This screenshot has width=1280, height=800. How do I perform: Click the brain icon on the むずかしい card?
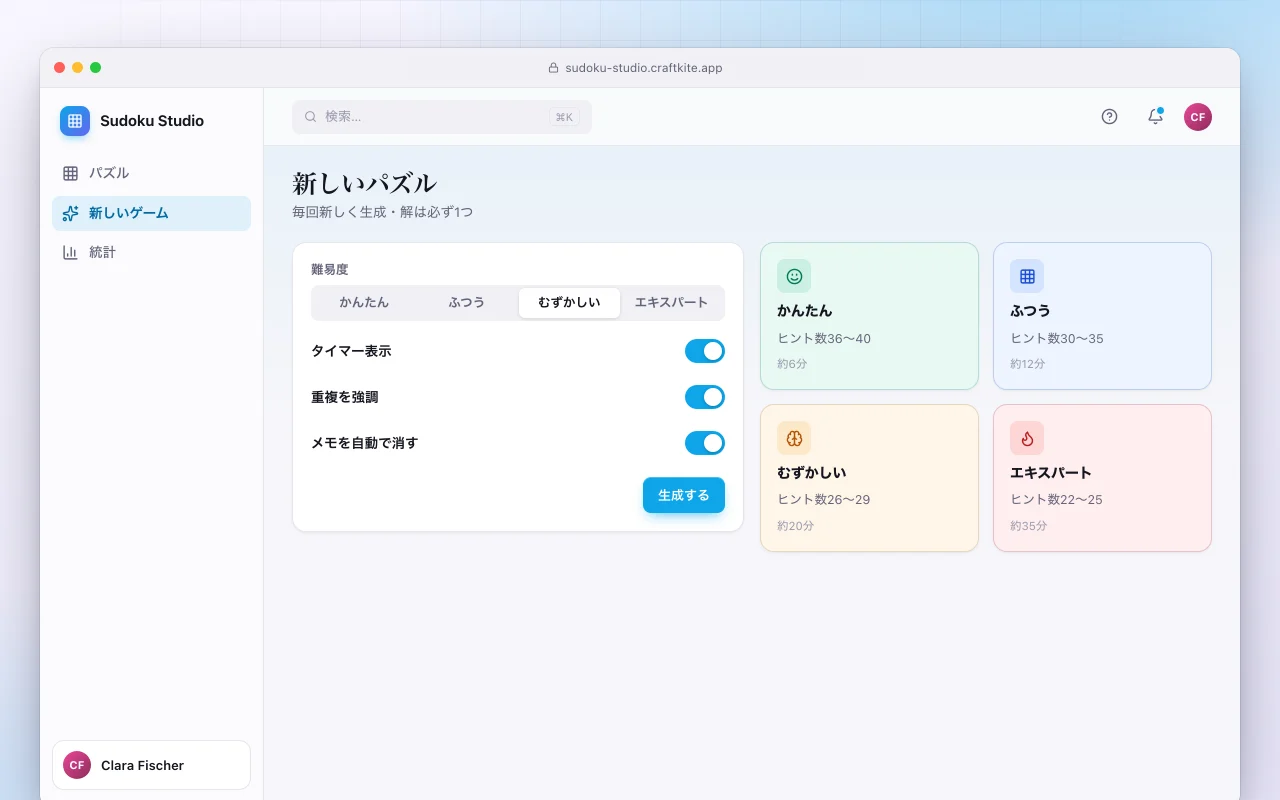click(x=794, y=438)
